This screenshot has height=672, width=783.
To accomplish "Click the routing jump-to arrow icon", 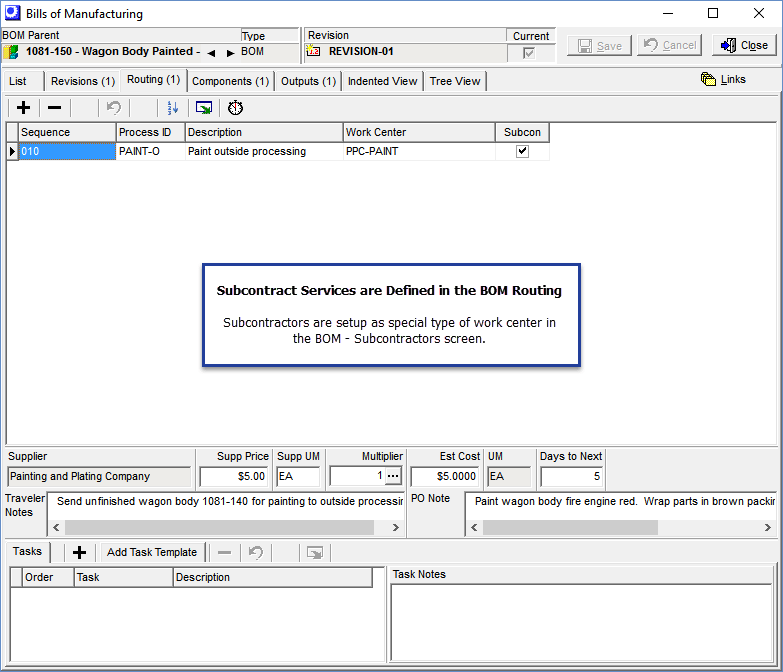I will click(x=204, y=108).
